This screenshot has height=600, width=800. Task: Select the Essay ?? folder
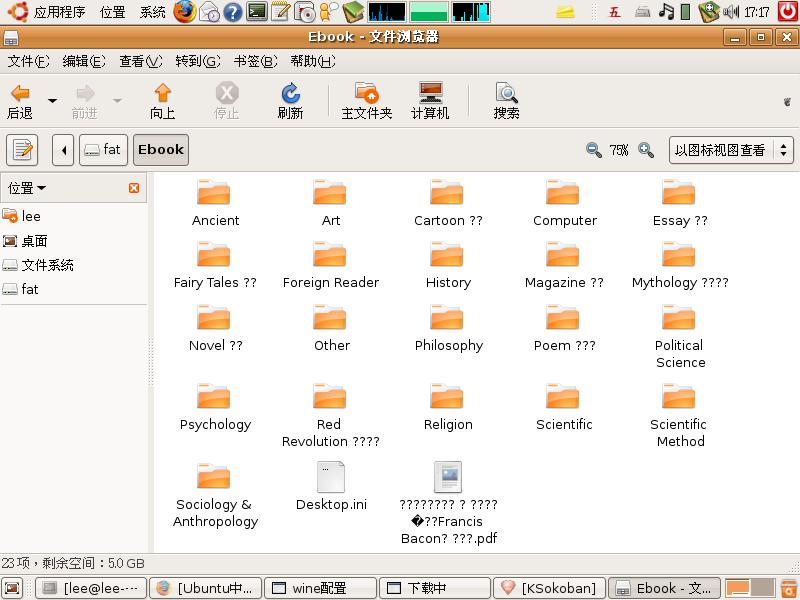680,203
